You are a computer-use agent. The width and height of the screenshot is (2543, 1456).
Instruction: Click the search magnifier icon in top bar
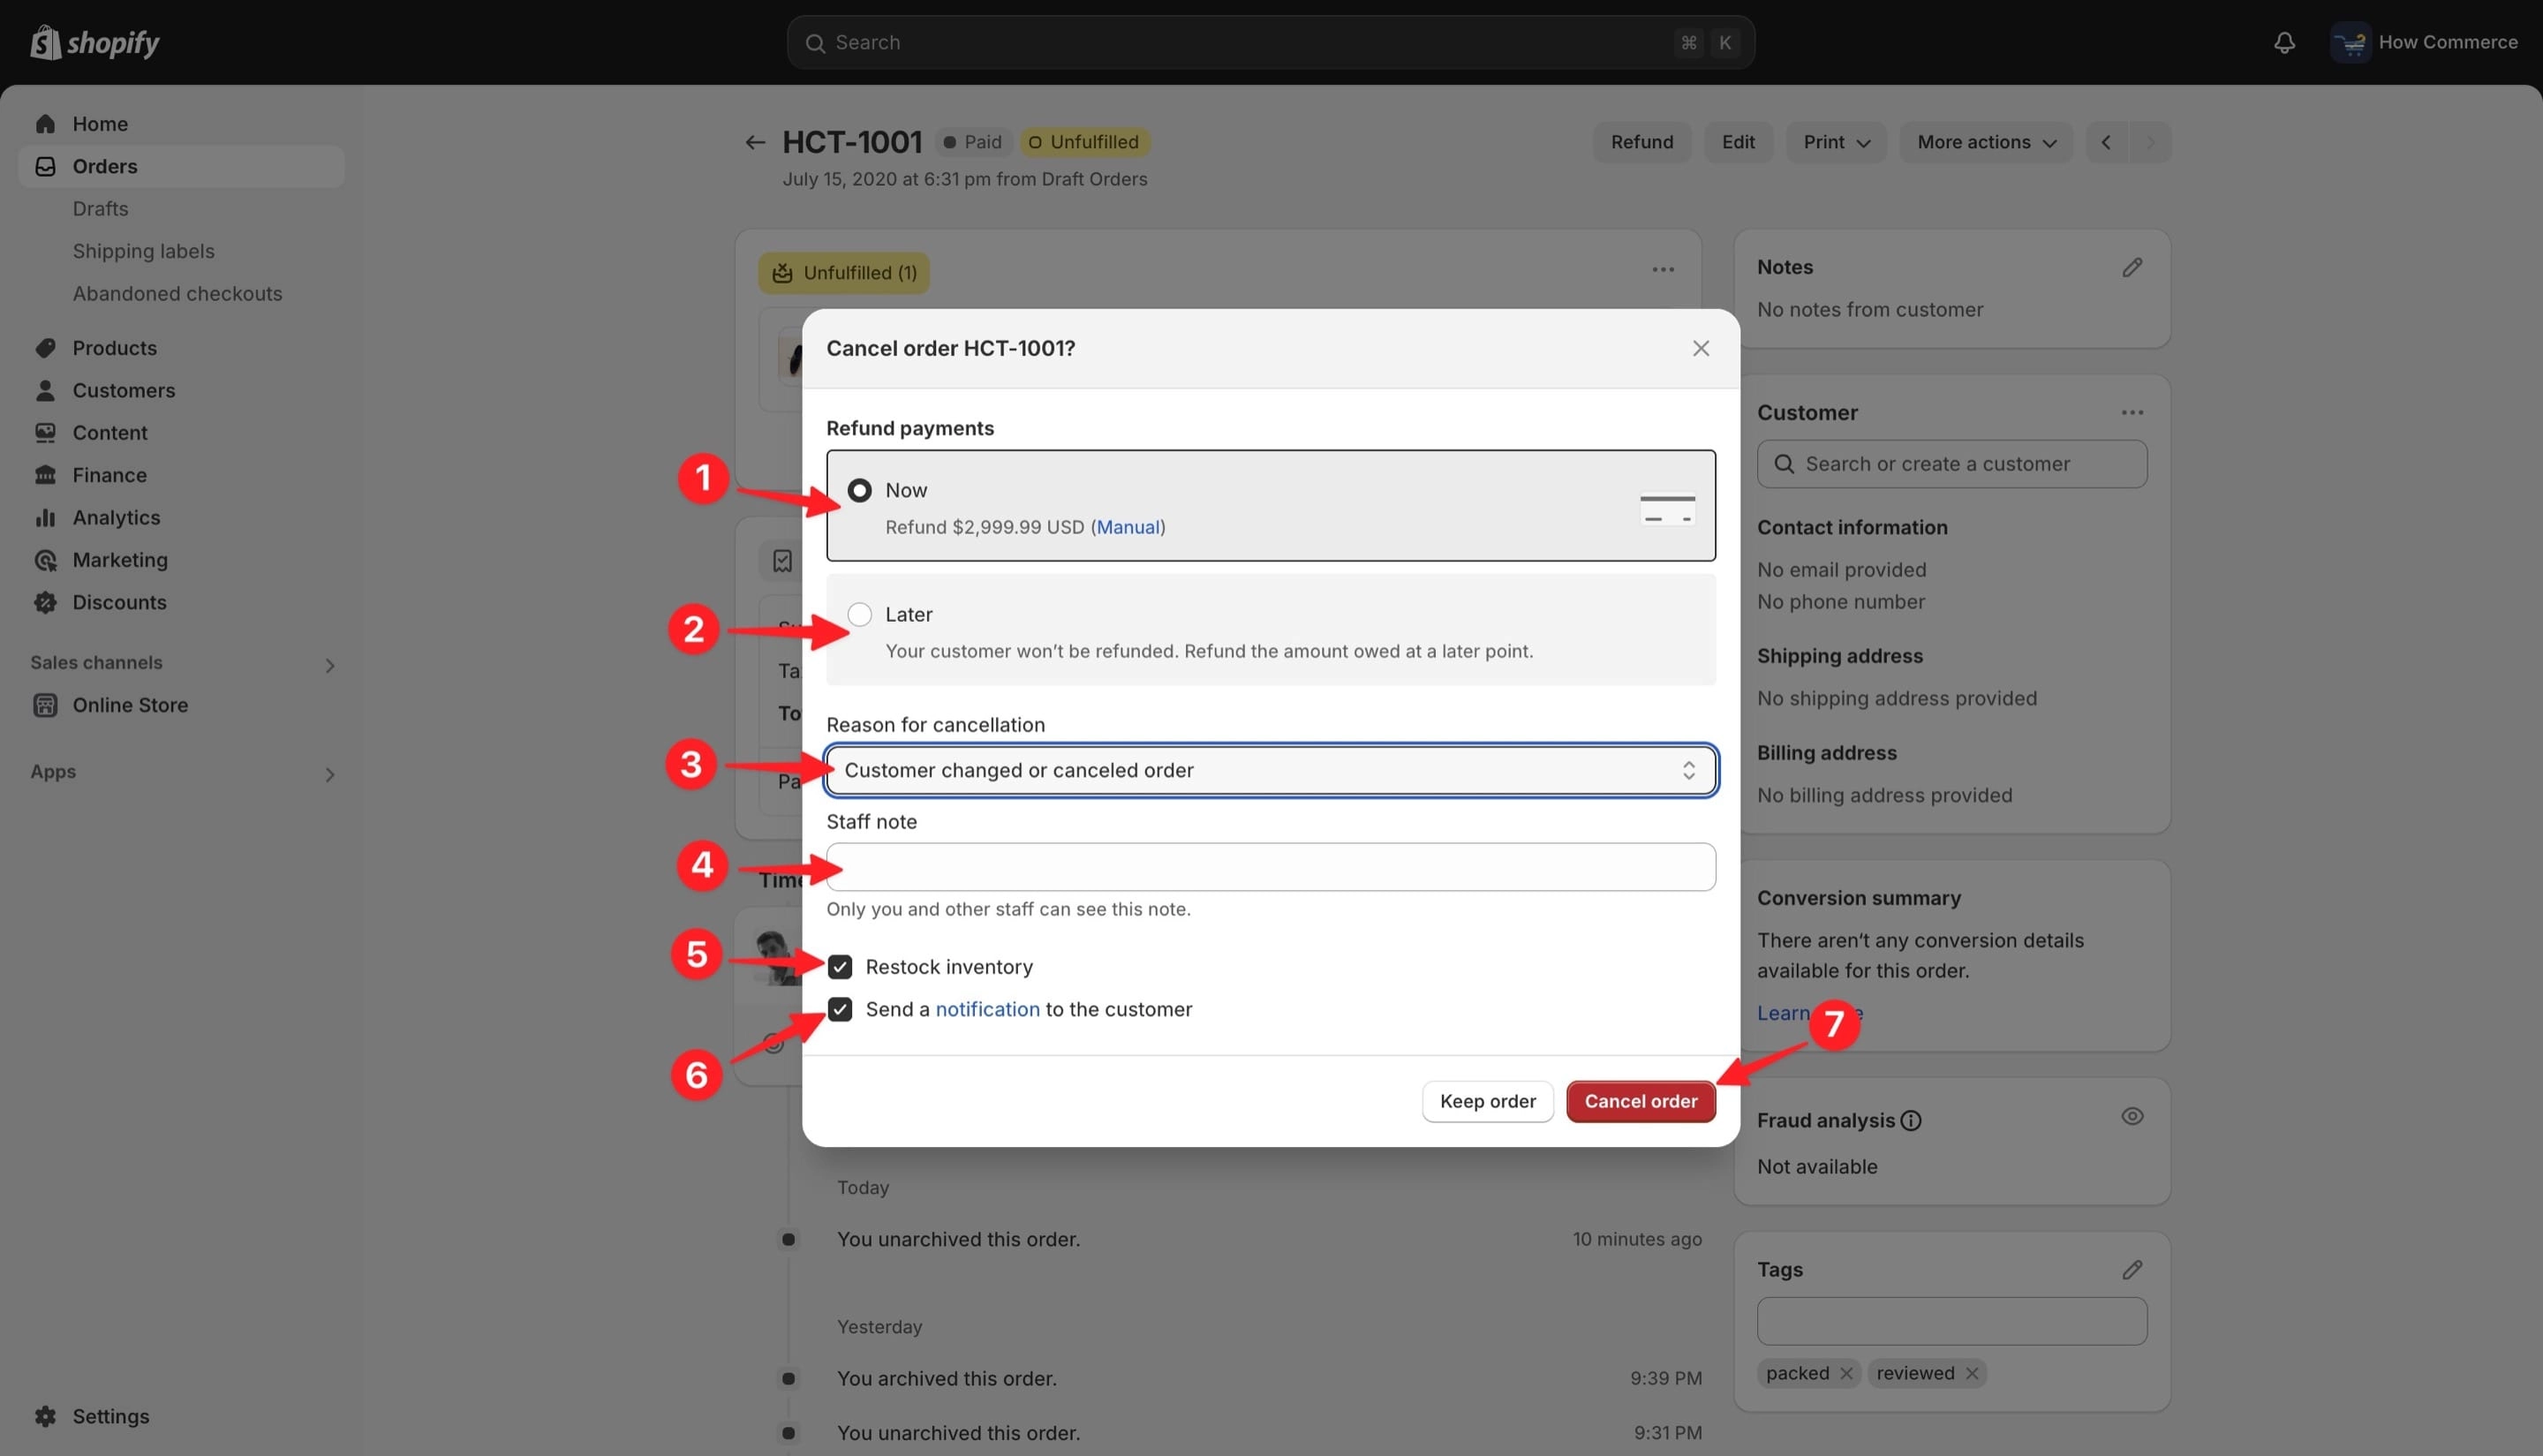(x=815, y=43)
